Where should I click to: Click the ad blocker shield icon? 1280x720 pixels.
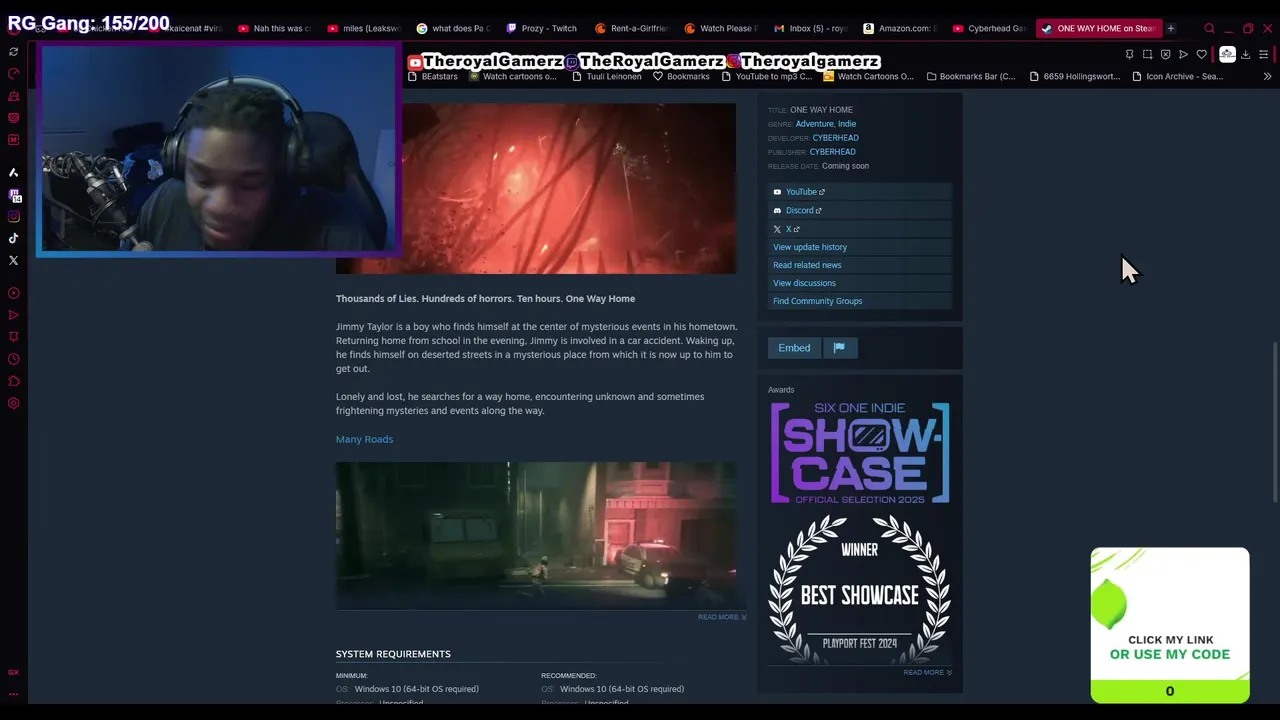click(x=1165, y=54)
